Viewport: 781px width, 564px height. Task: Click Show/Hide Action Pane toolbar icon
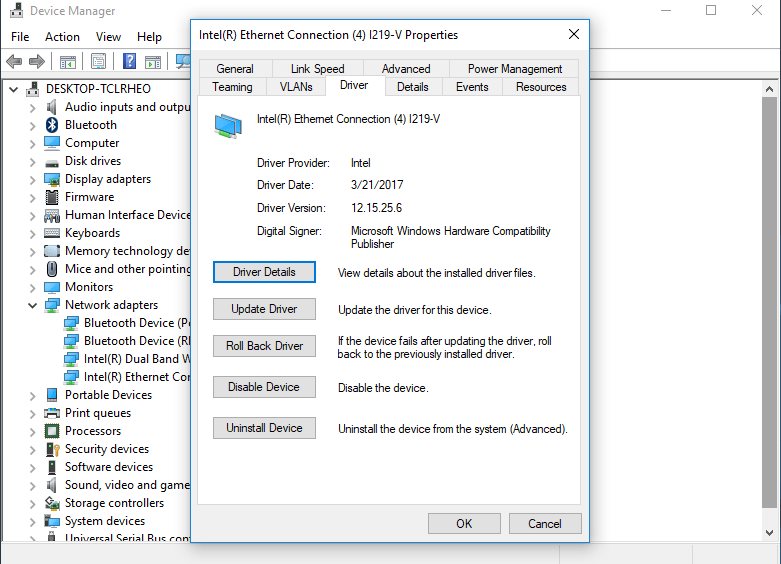point(153,62)
